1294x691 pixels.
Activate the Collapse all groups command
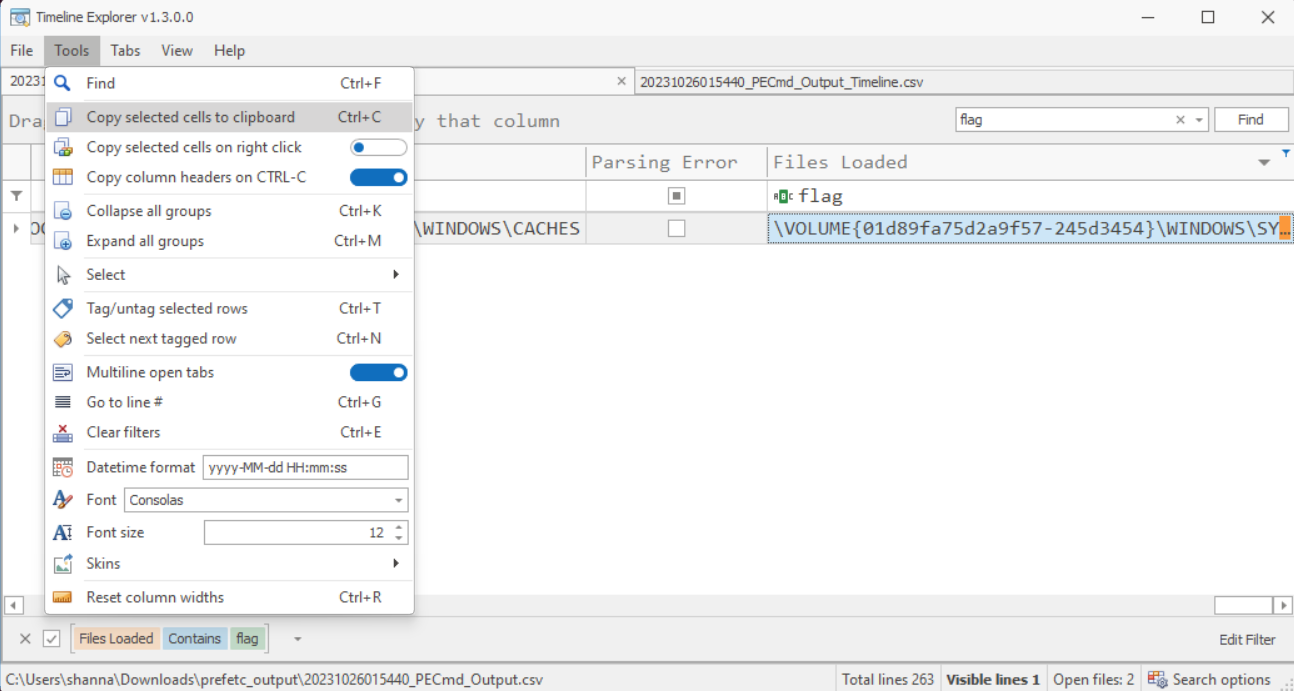pyautogui.click(x=148, y=211)
